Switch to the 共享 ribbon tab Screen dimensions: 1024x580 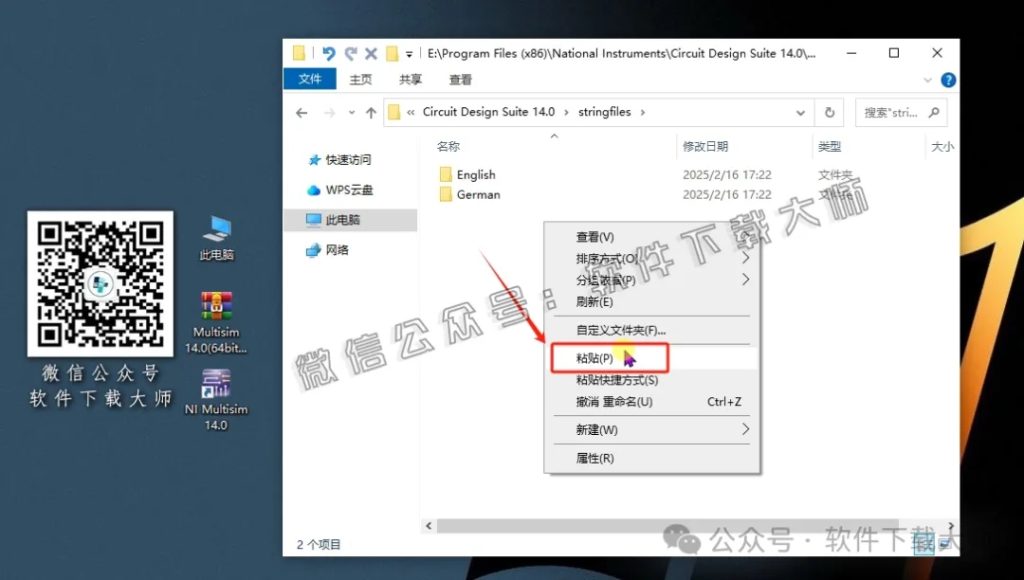[x=410, y=80]
